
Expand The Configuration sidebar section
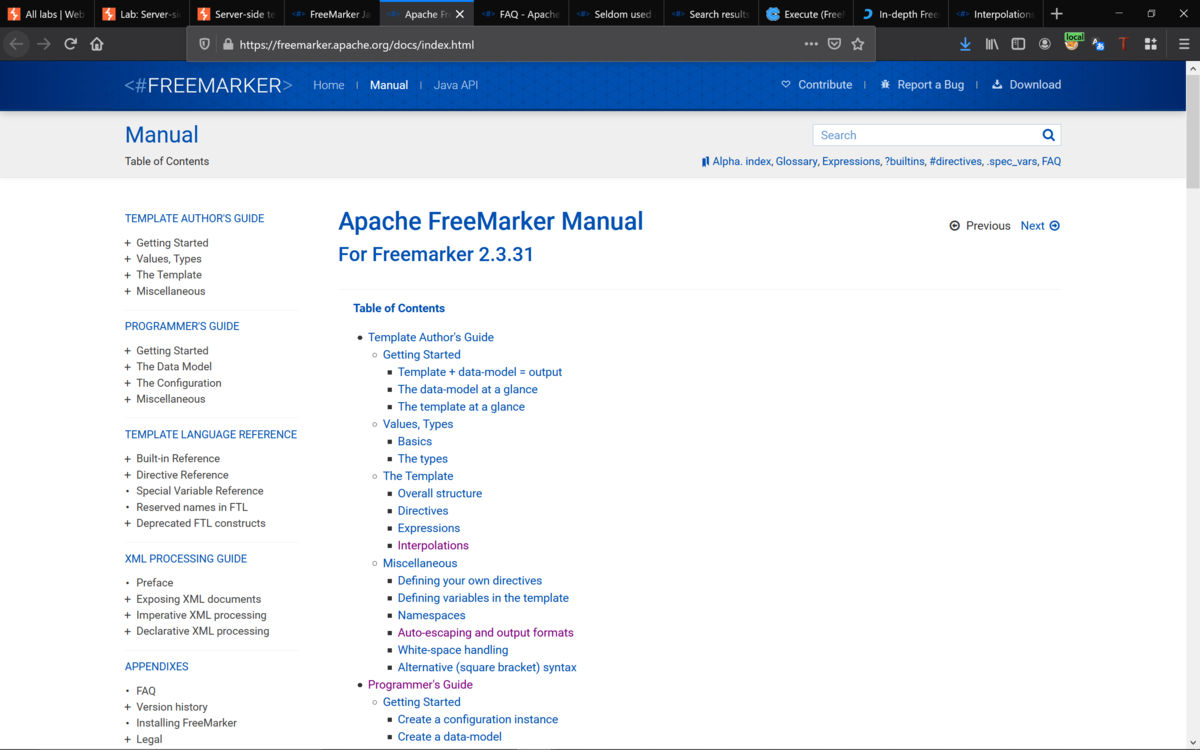[x=128, y=383]
